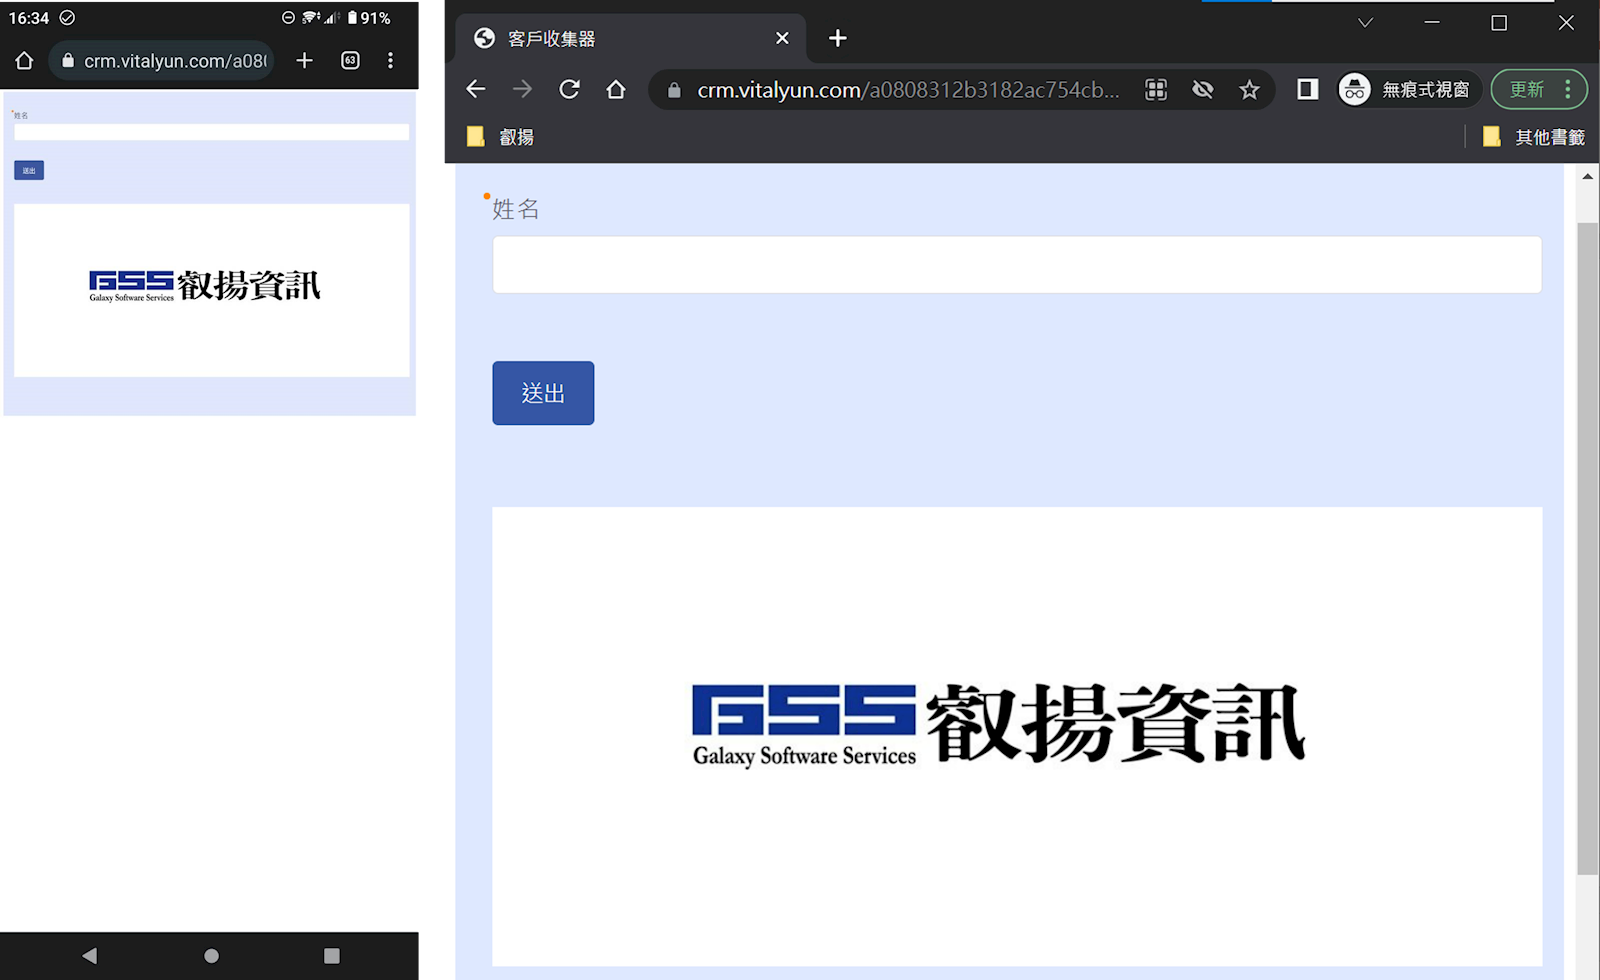The width and height of the screenshot is (1600, 980).
Task: Click the desktop address bar URL
Action: click(908, 90)
